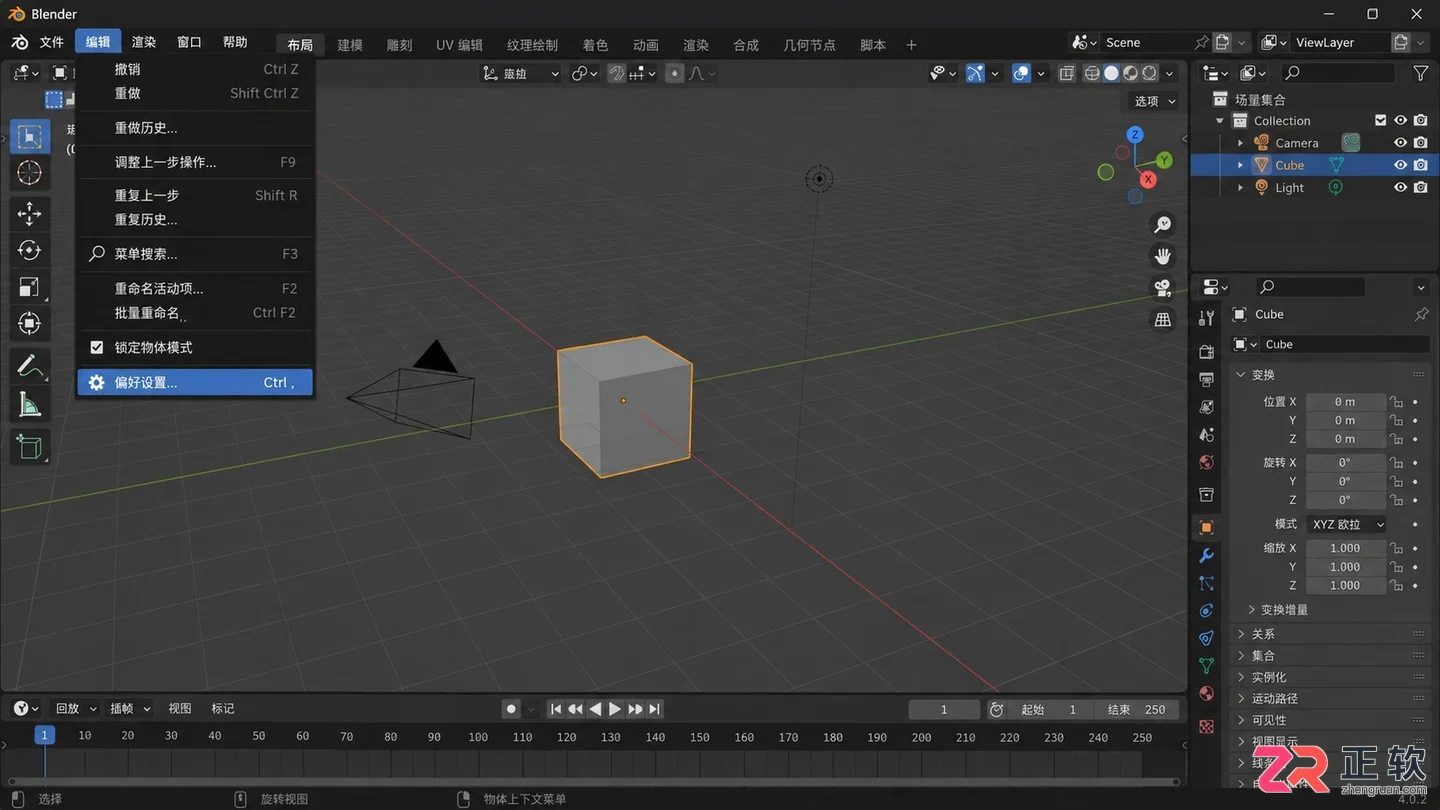Image resolution: width=1440 pixels, height=810 pixels.
Task: Select the Cursor tool in the left toolbar
Action: [x=29, y=172]
